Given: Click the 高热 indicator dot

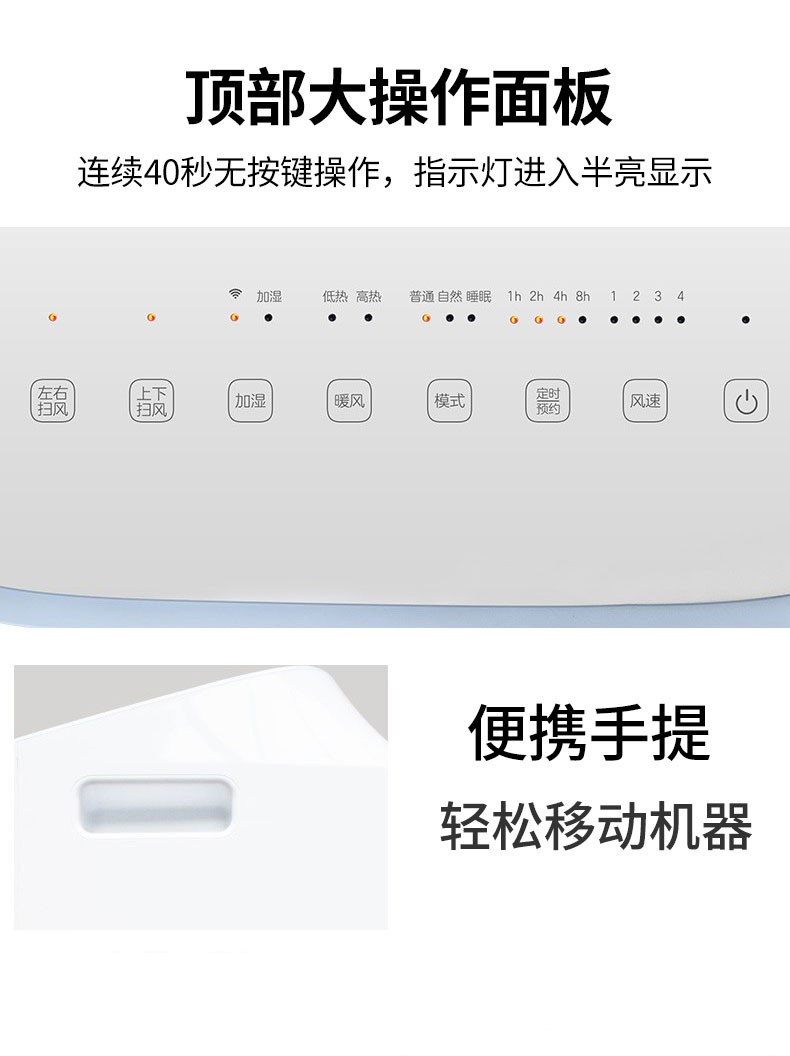Looking at the screenshot, I should pyautogui.click(x=368, y=317).
